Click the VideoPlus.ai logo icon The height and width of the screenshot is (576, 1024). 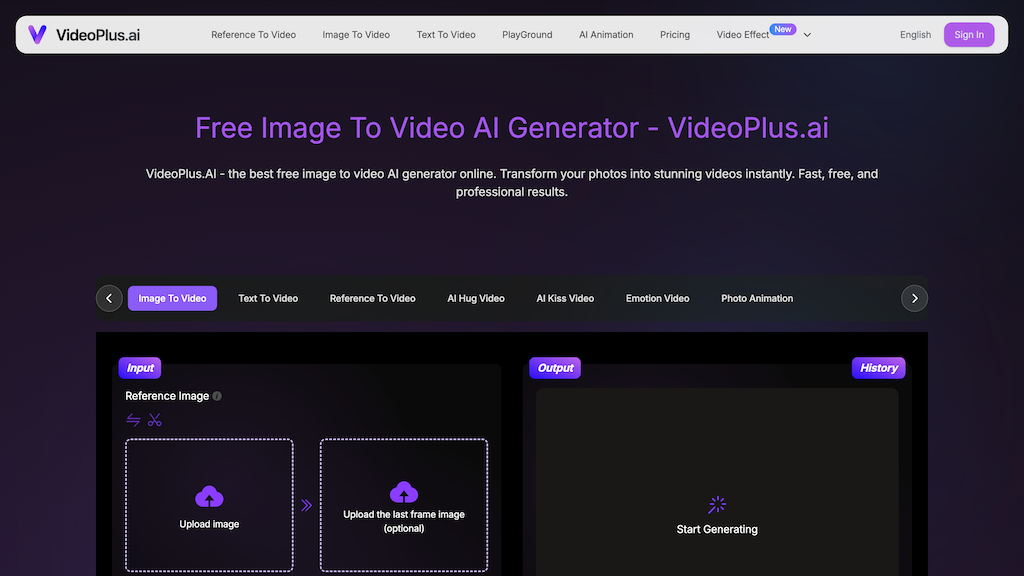tap(37, 34)
